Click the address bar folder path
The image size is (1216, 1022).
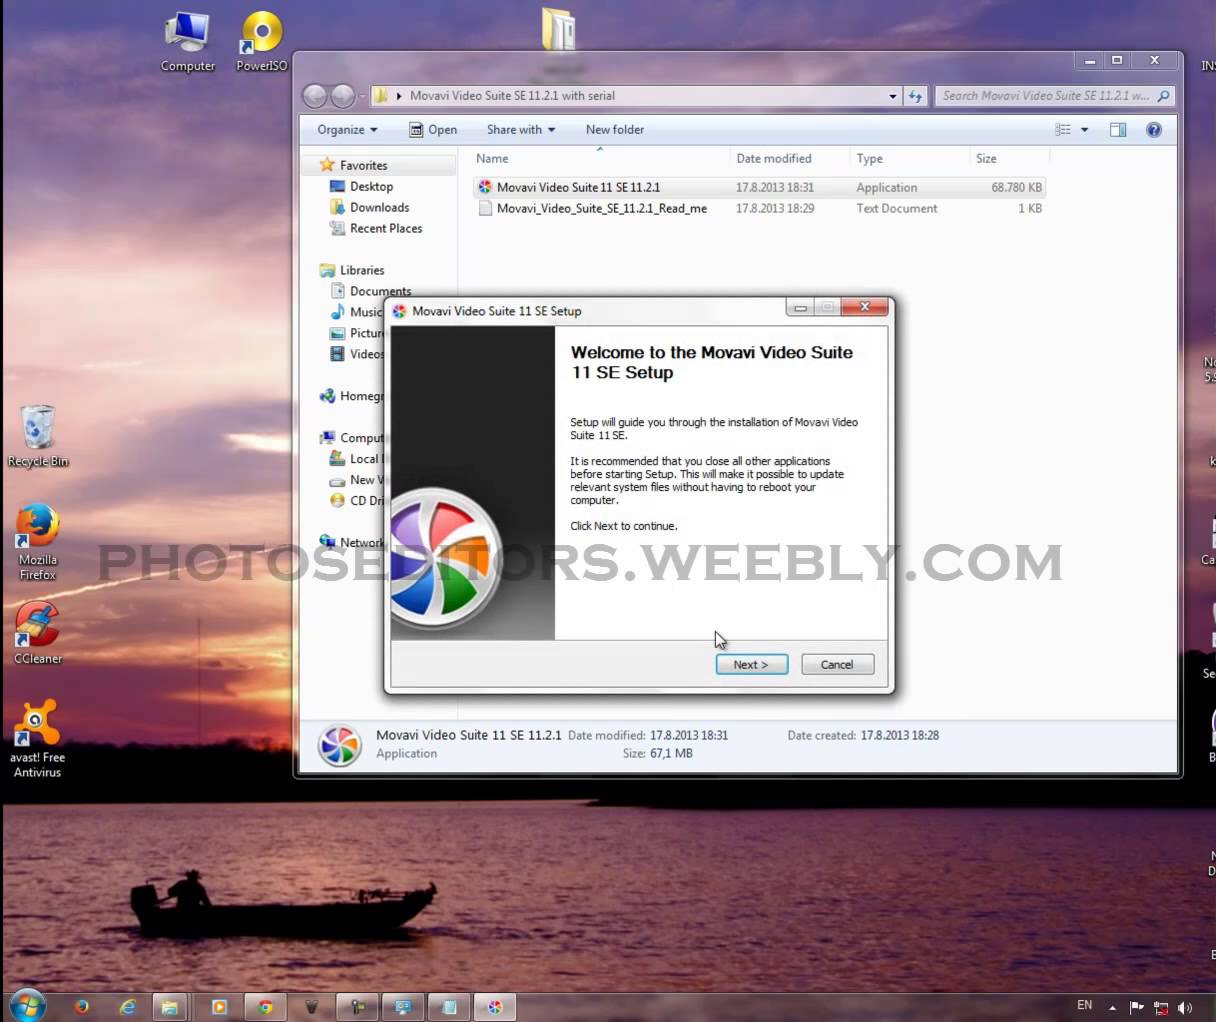512,96
